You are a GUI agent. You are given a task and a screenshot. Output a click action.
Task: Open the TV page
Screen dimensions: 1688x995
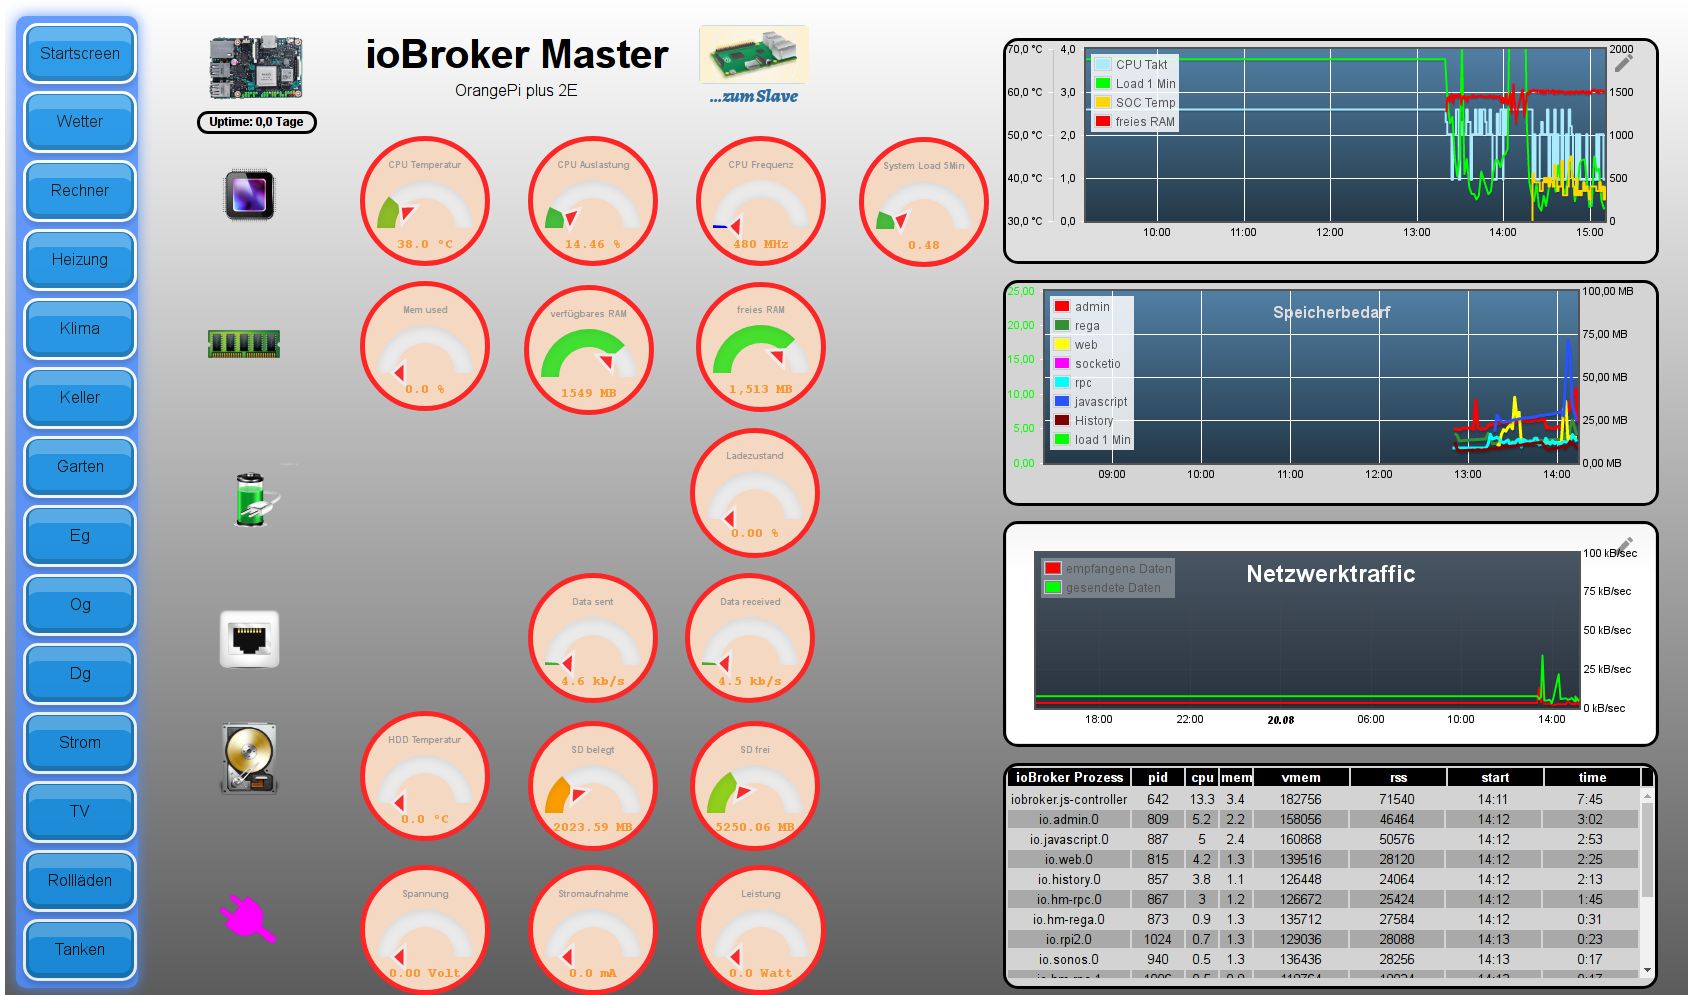pyautogui.click(x=80, y=812)
